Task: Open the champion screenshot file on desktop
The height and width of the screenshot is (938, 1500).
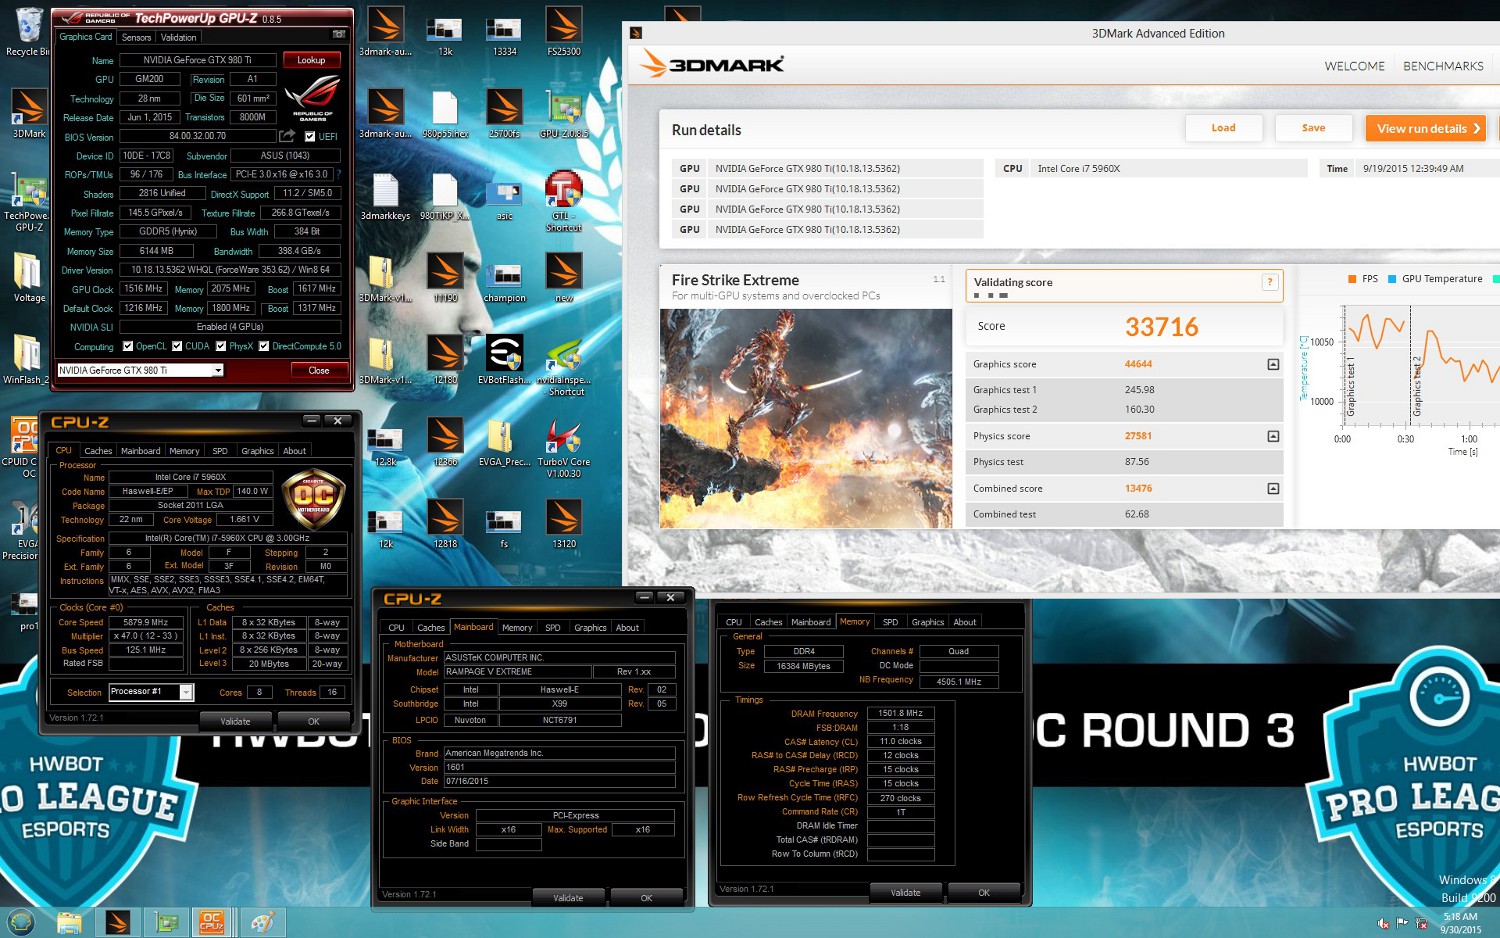Action: coord(504,278)
